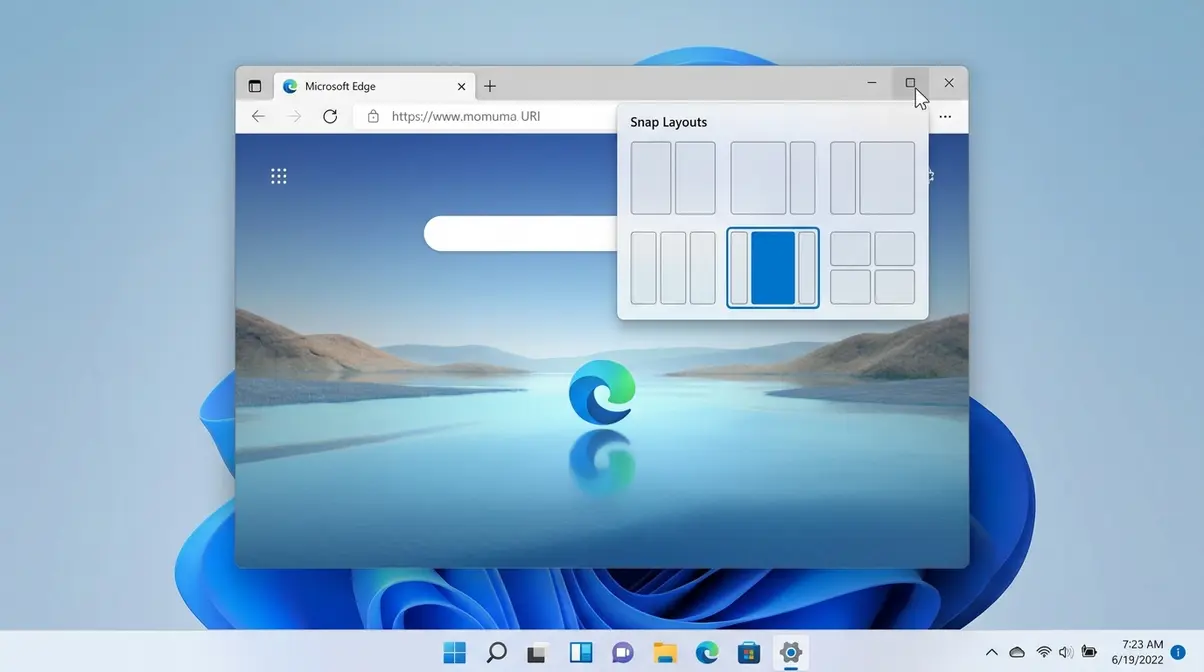Select middle column of three equal columns layout
Screen dimensions: 1204x672
click(673, 268)
